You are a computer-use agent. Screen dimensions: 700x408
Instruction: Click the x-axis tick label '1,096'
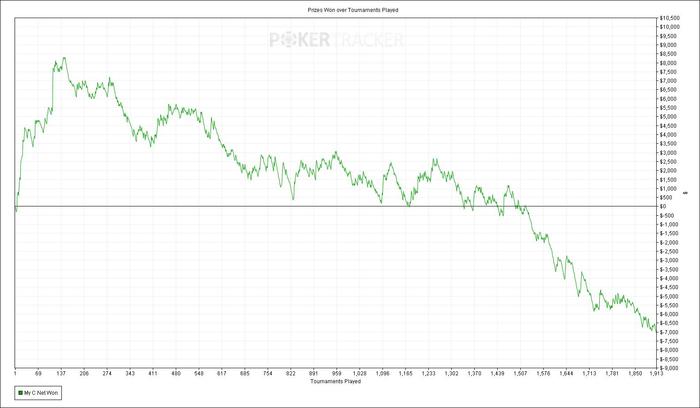pos(383,373)
